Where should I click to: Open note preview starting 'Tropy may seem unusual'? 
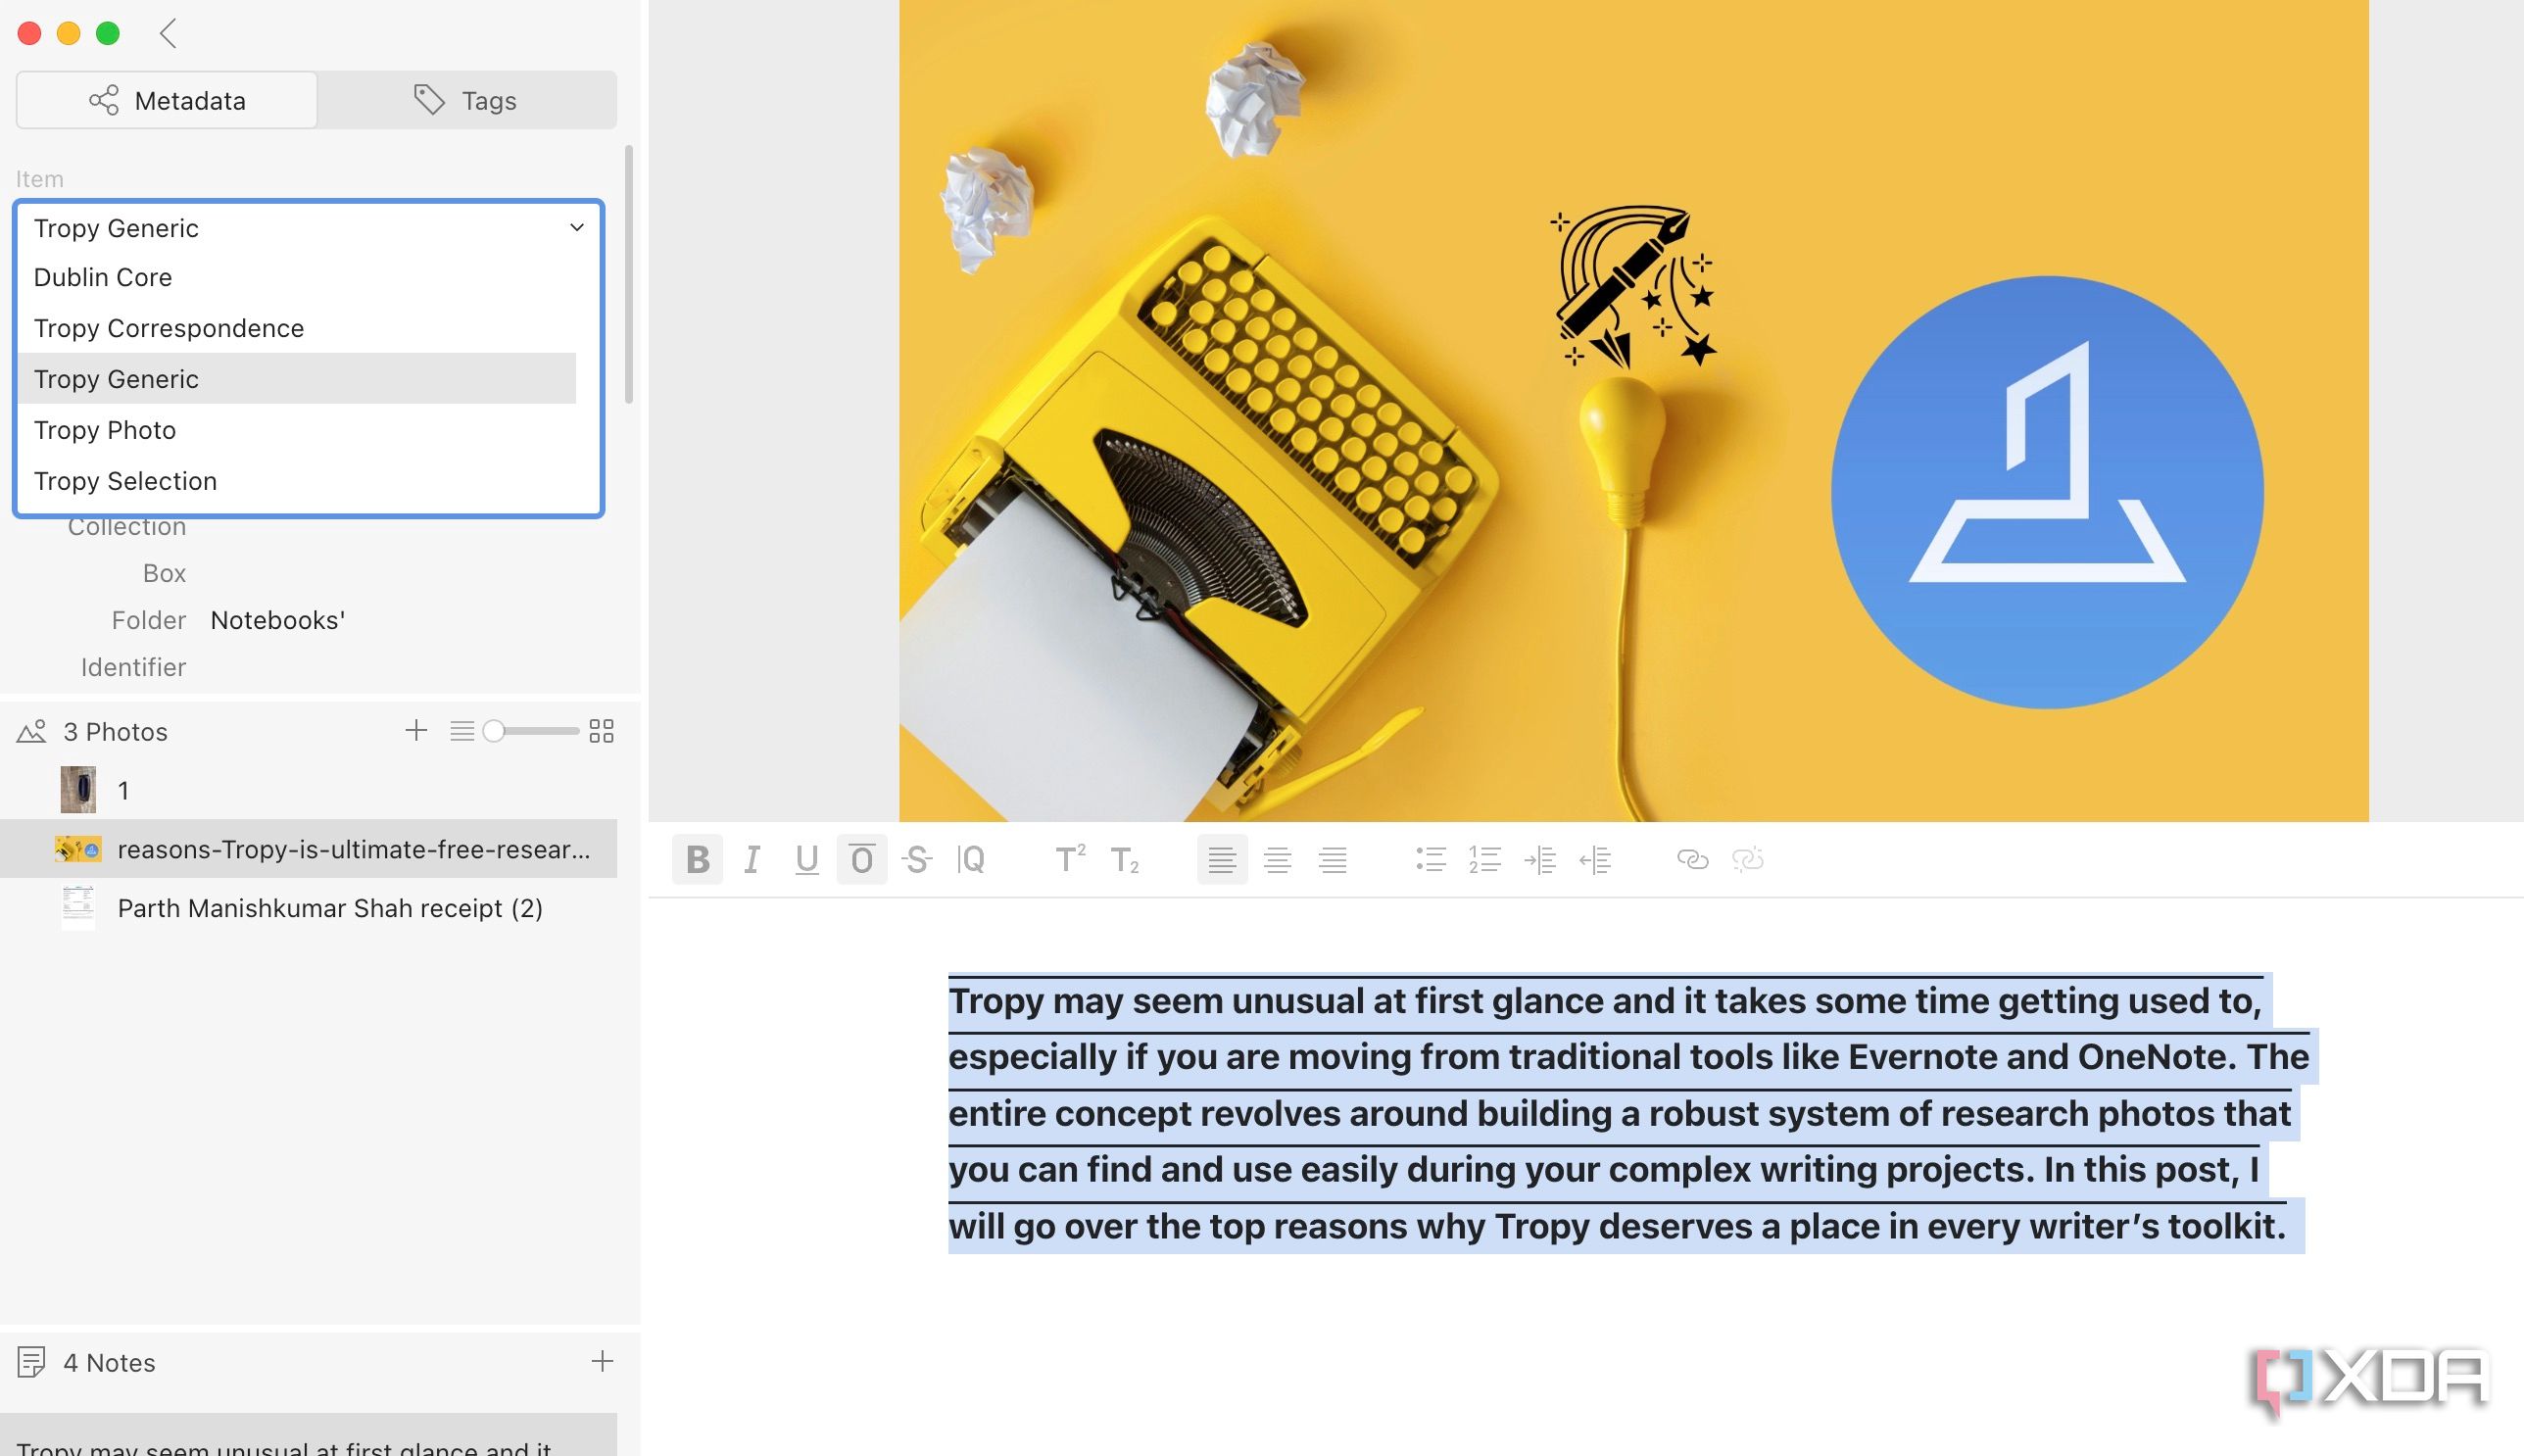pyautogui.click(x=308, y=1435)
